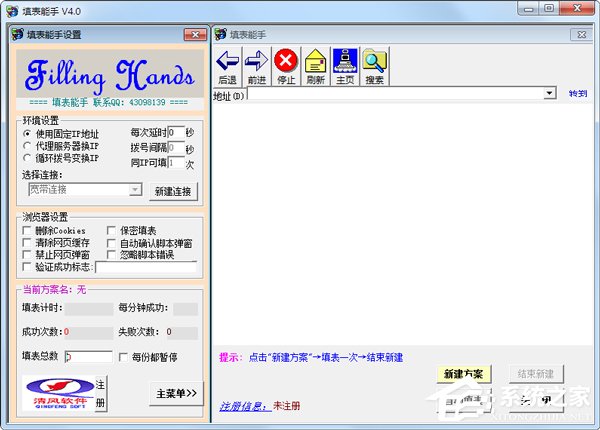Open the 注册信息 link

pos(245,406)
